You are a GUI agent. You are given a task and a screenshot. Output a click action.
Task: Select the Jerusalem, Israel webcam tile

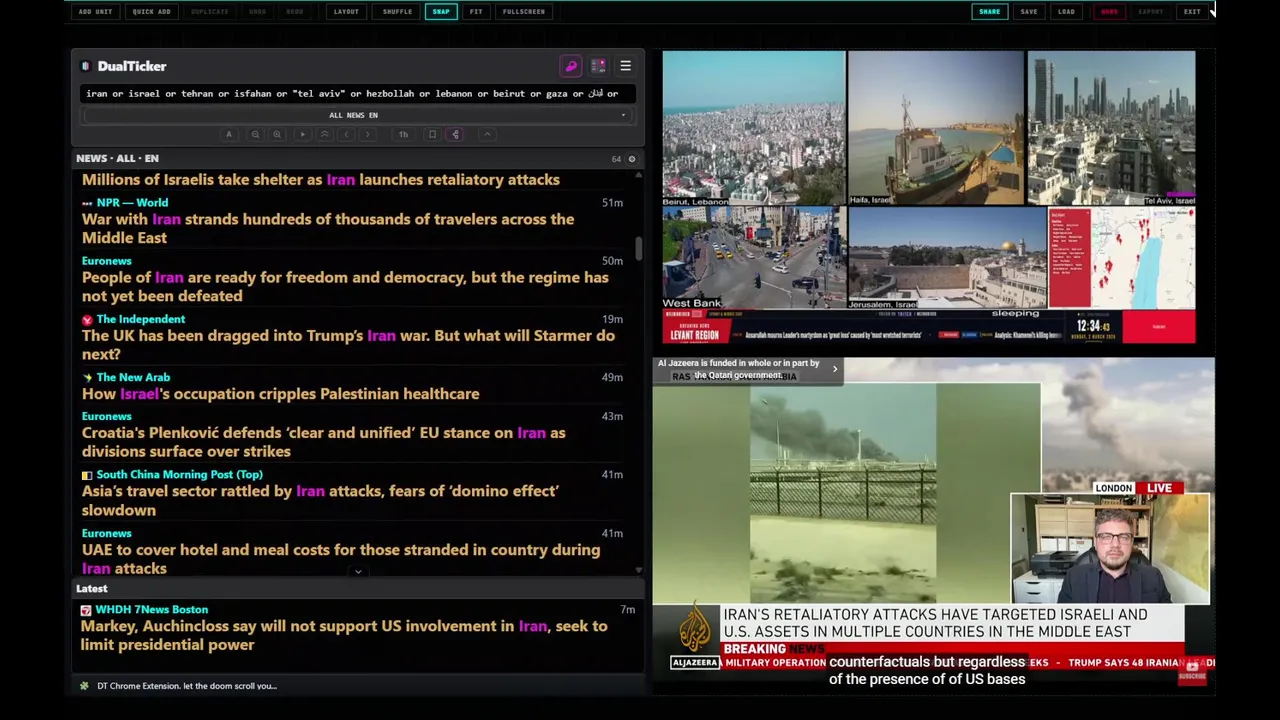(947, 258)
